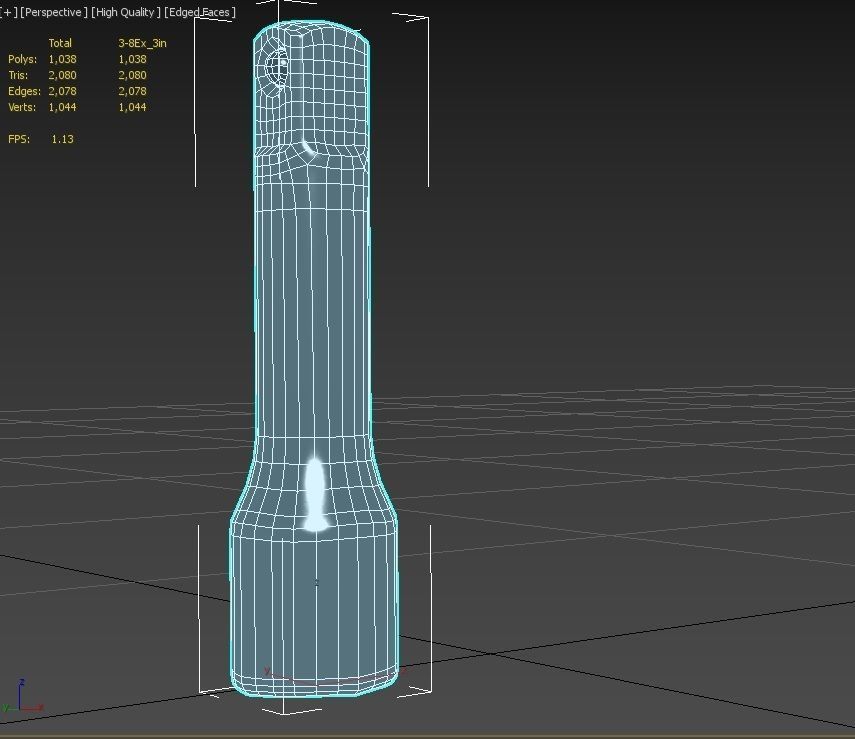This screenshot has height=739, width=855.
Task: Open the High Quality shading viewport menu
Action: pyautogui.click(x=126, y=12)
